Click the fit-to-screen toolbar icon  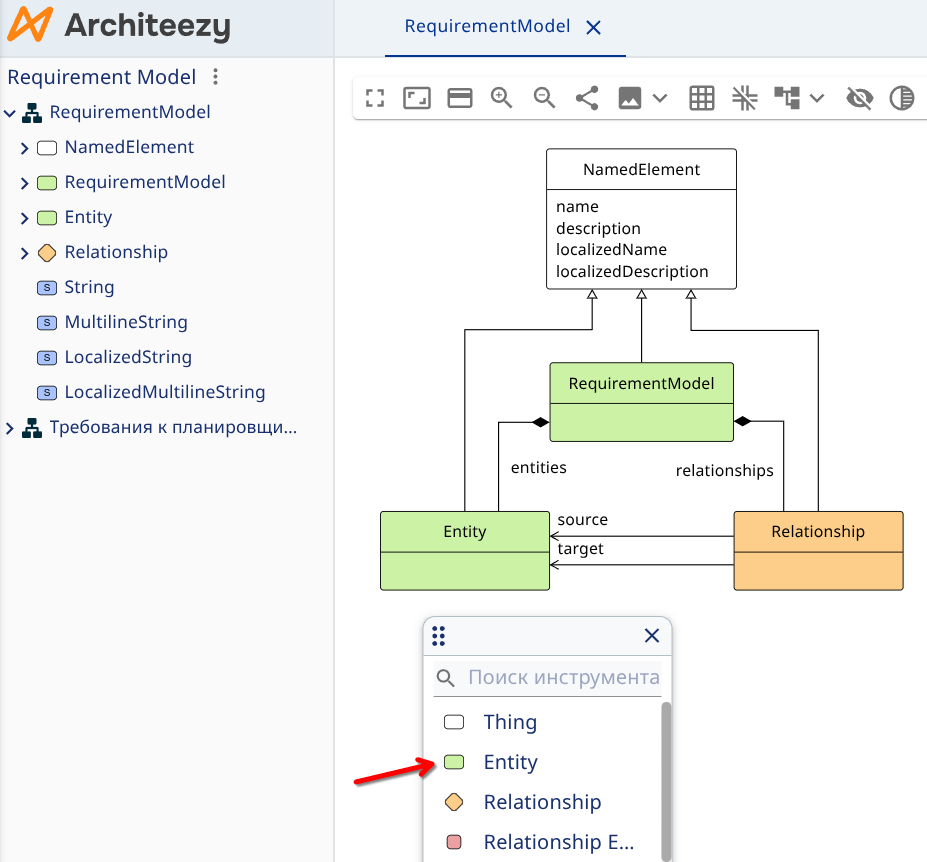[417, 98]
